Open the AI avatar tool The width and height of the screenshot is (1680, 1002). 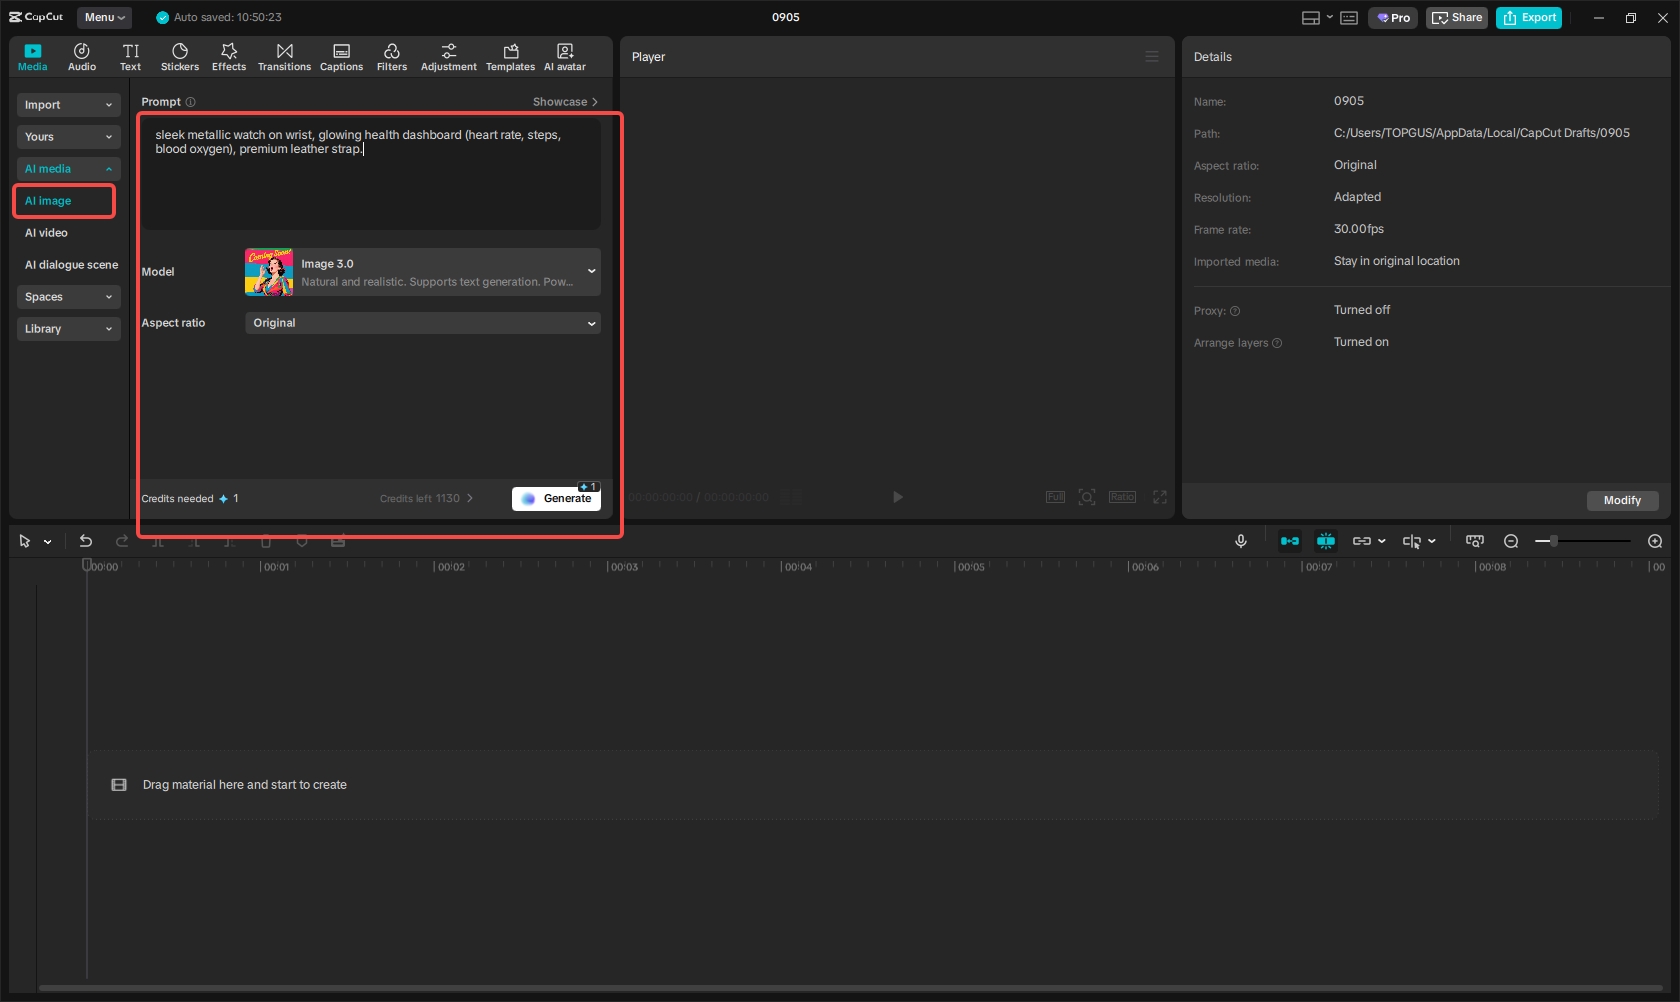(564, 56)
